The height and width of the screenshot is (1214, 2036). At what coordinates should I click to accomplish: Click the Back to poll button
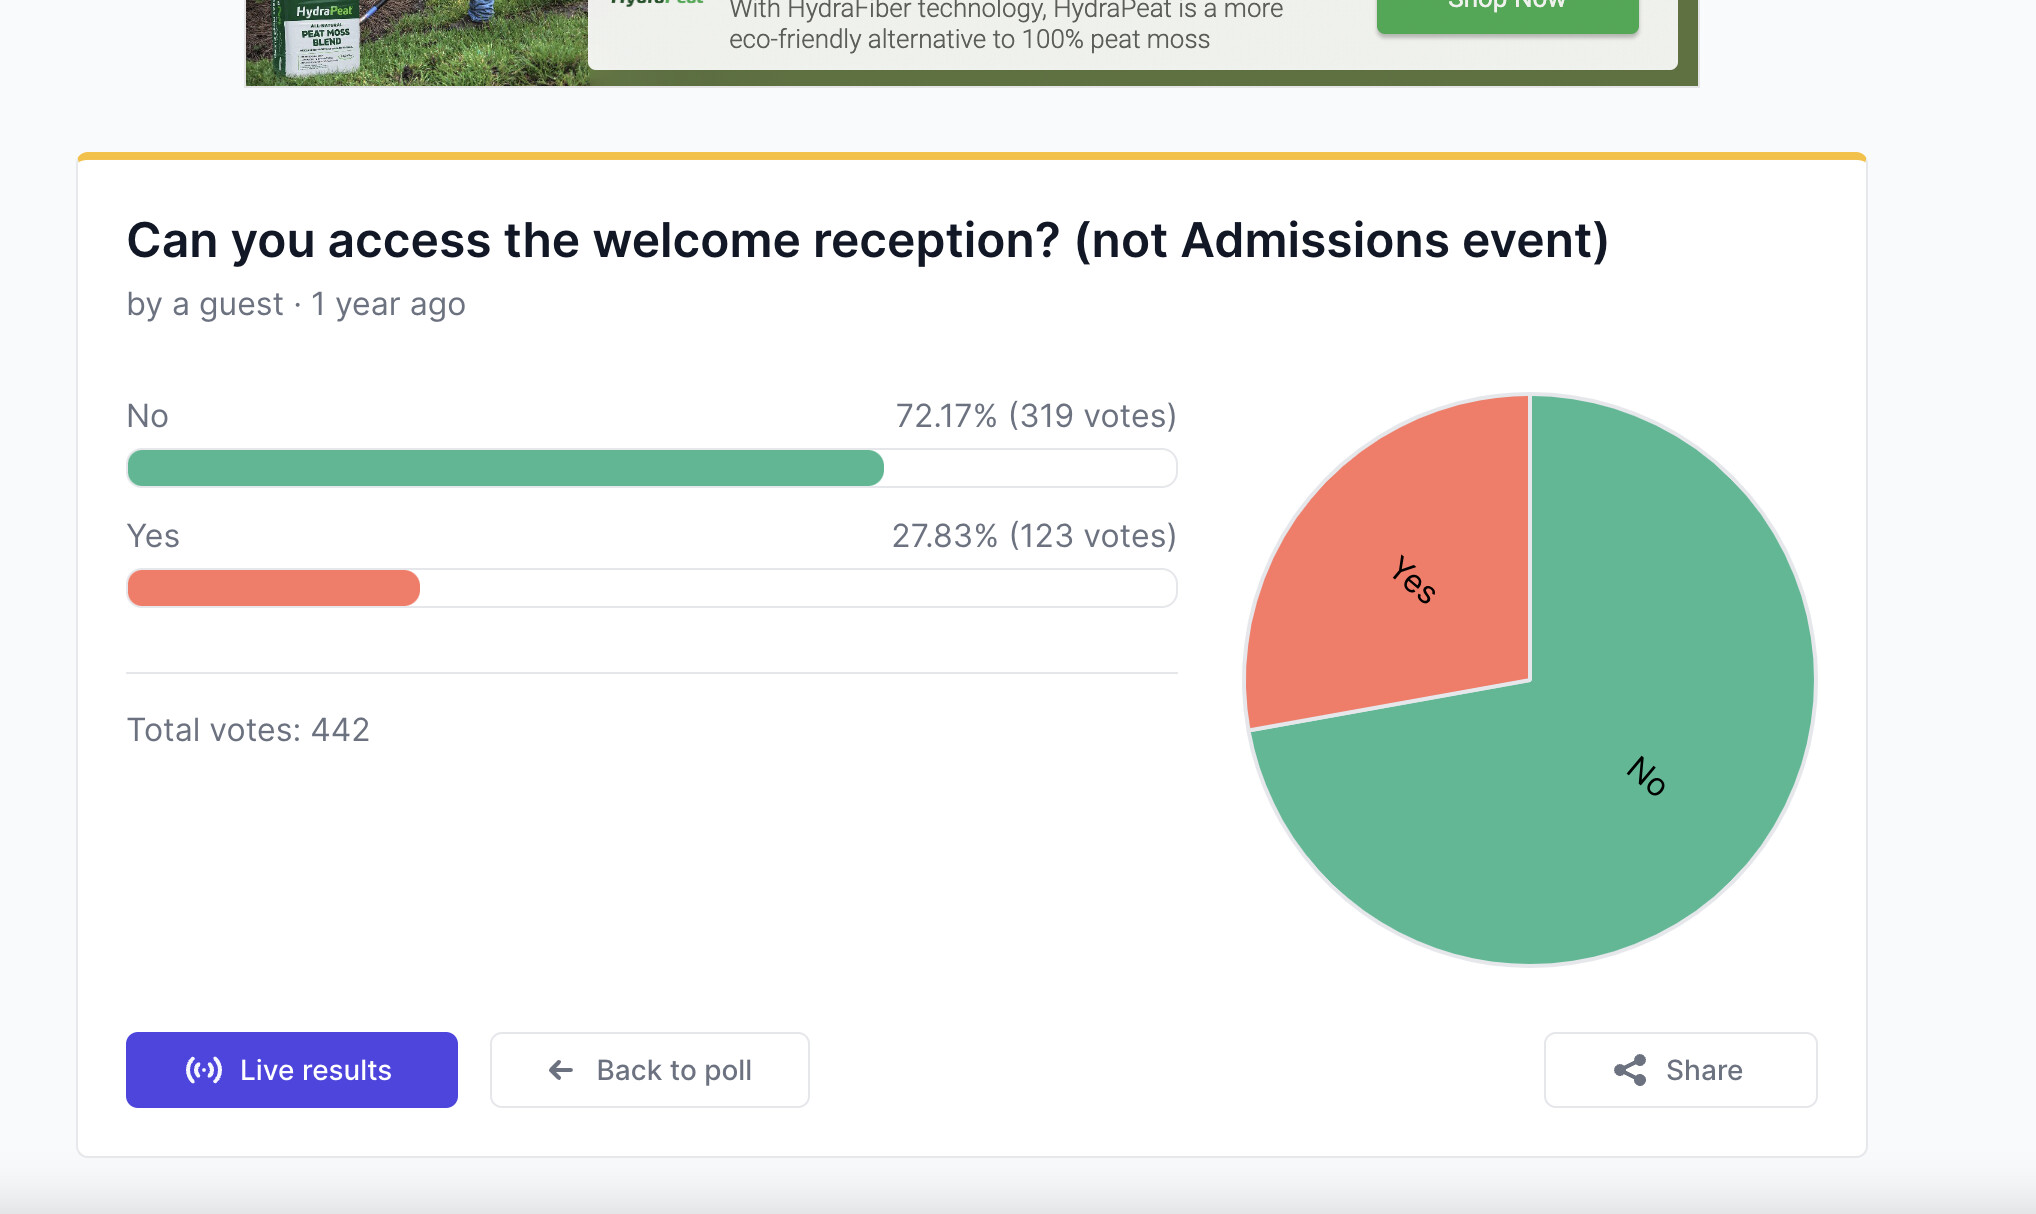(649, 1069)
